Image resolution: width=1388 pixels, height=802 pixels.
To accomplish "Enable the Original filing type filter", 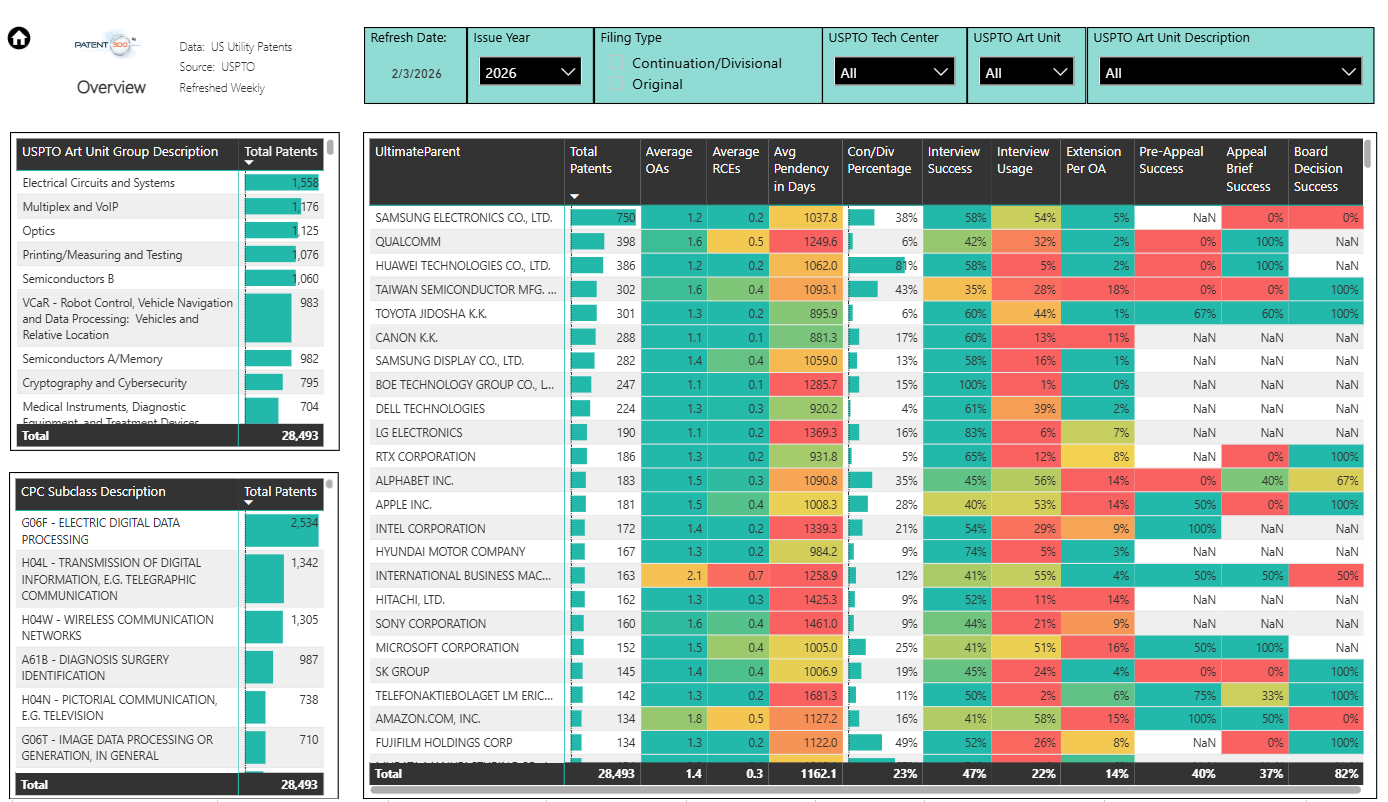I will [x=614, y=84].
